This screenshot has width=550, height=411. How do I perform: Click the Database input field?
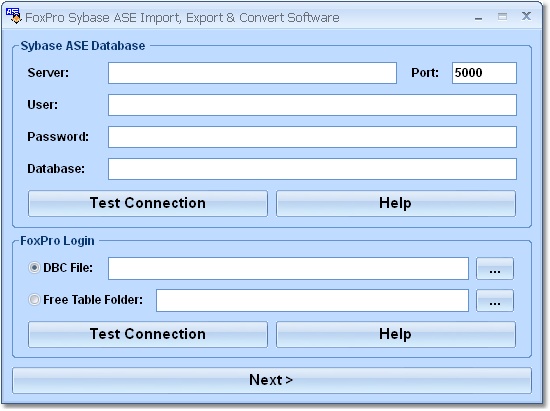coord(312,169)
